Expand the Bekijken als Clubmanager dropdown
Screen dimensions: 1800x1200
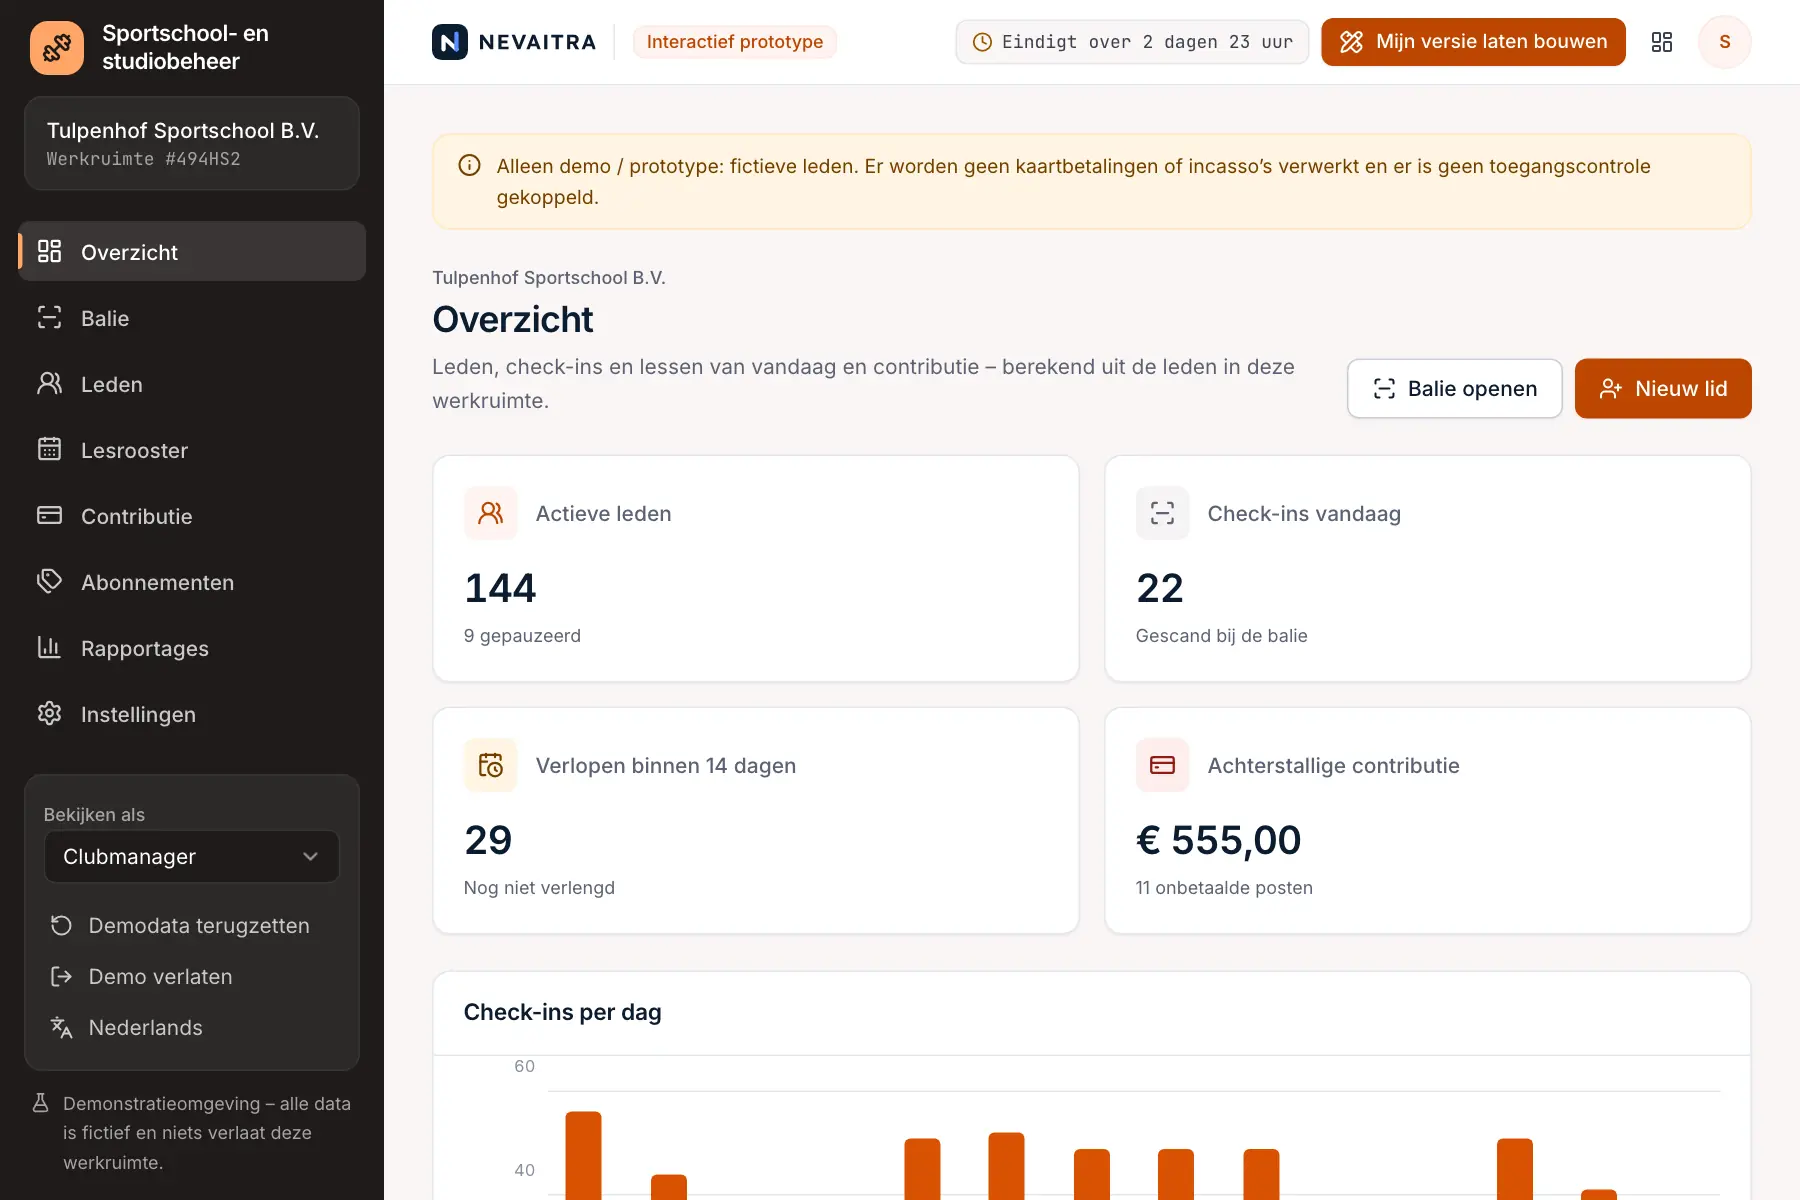(x=192, y=857)
